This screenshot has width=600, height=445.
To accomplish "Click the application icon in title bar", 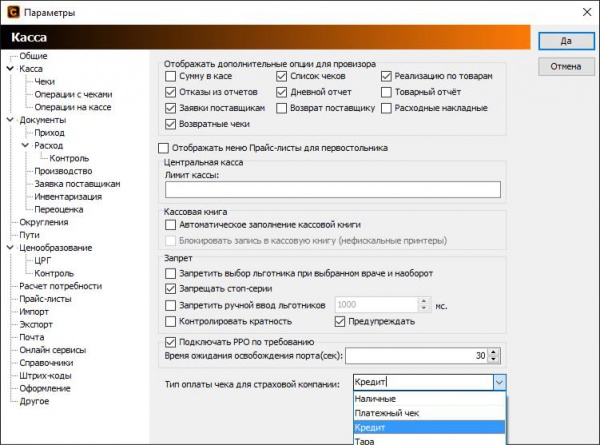I will [12, 12].
